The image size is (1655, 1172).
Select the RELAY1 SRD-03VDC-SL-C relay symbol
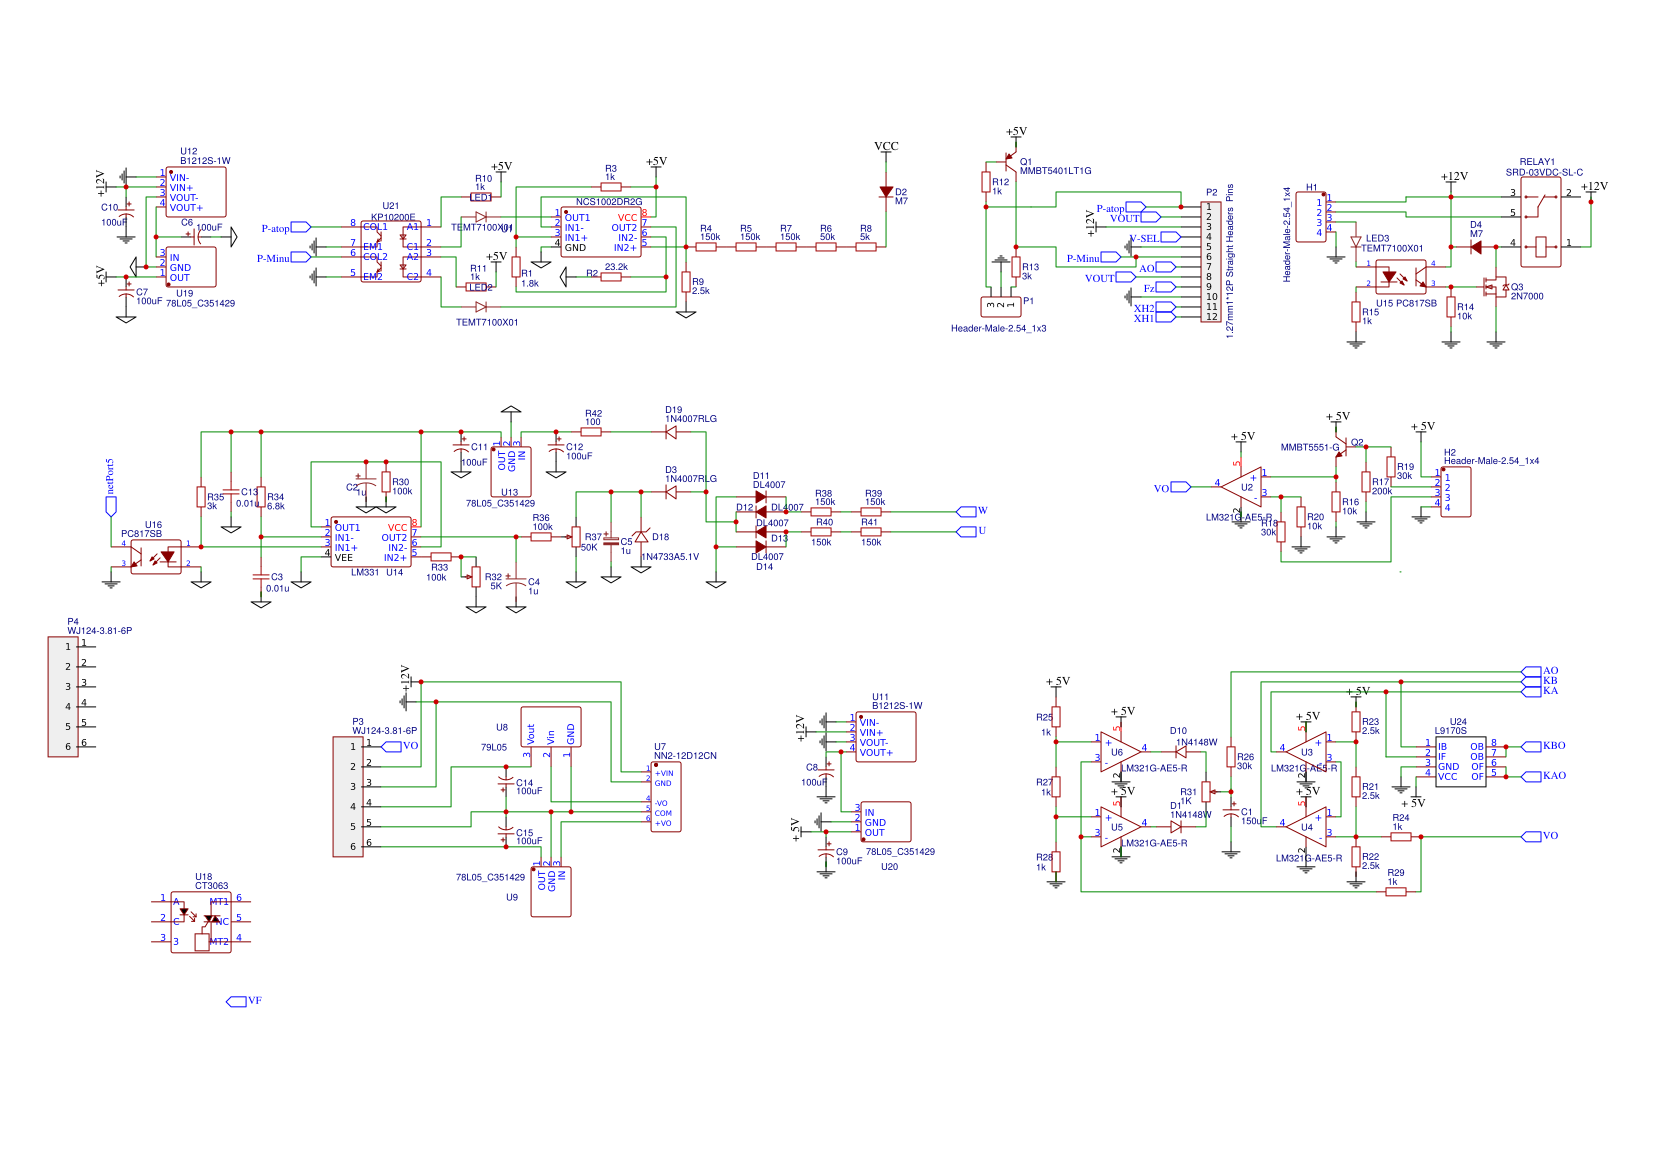pos(1540,222)
